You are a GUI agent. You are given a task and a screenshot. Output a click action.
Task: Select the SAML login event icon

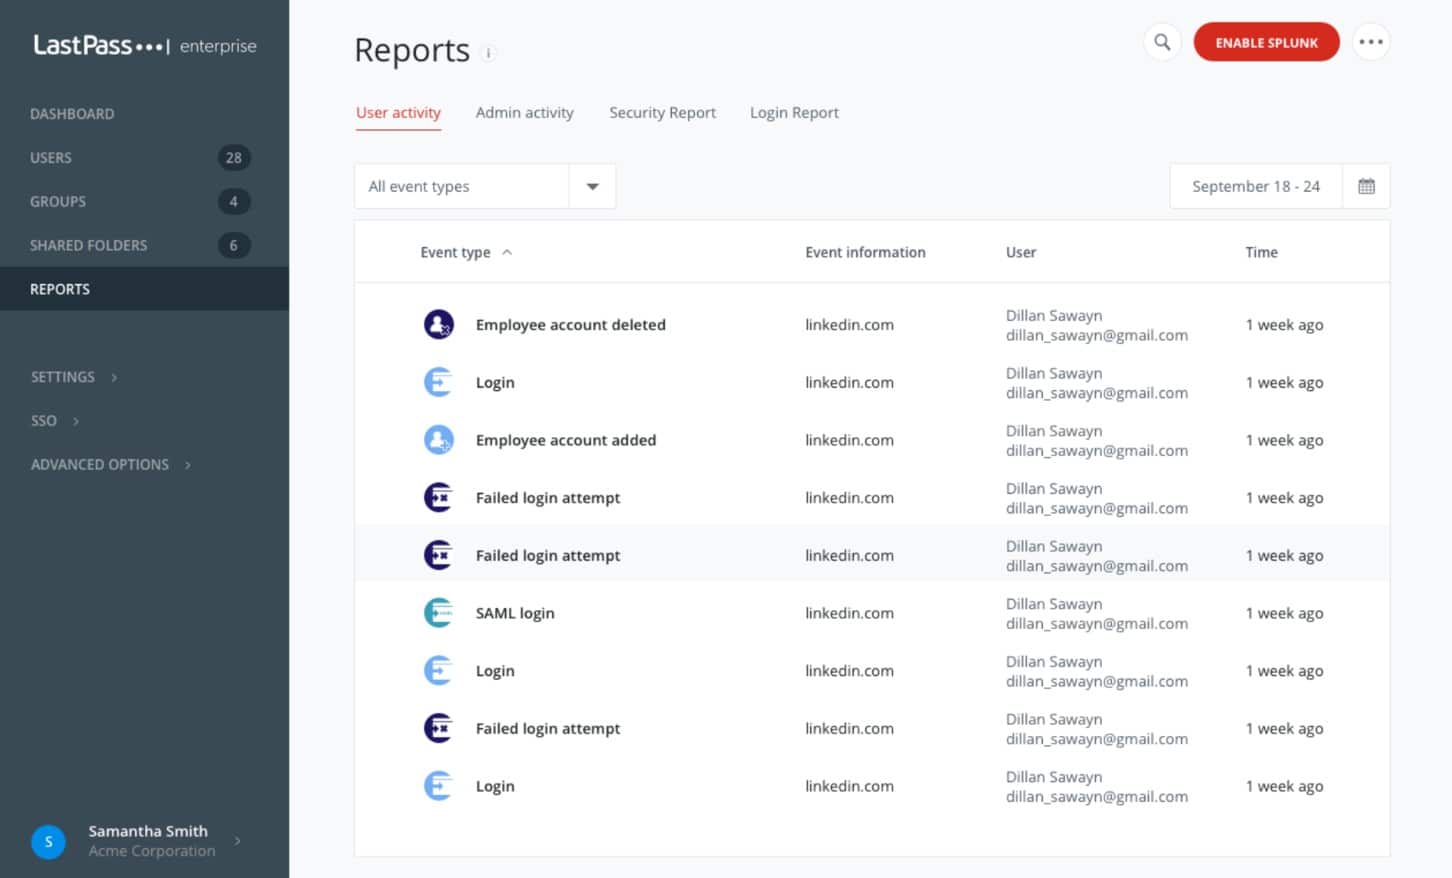coord(438,612)
